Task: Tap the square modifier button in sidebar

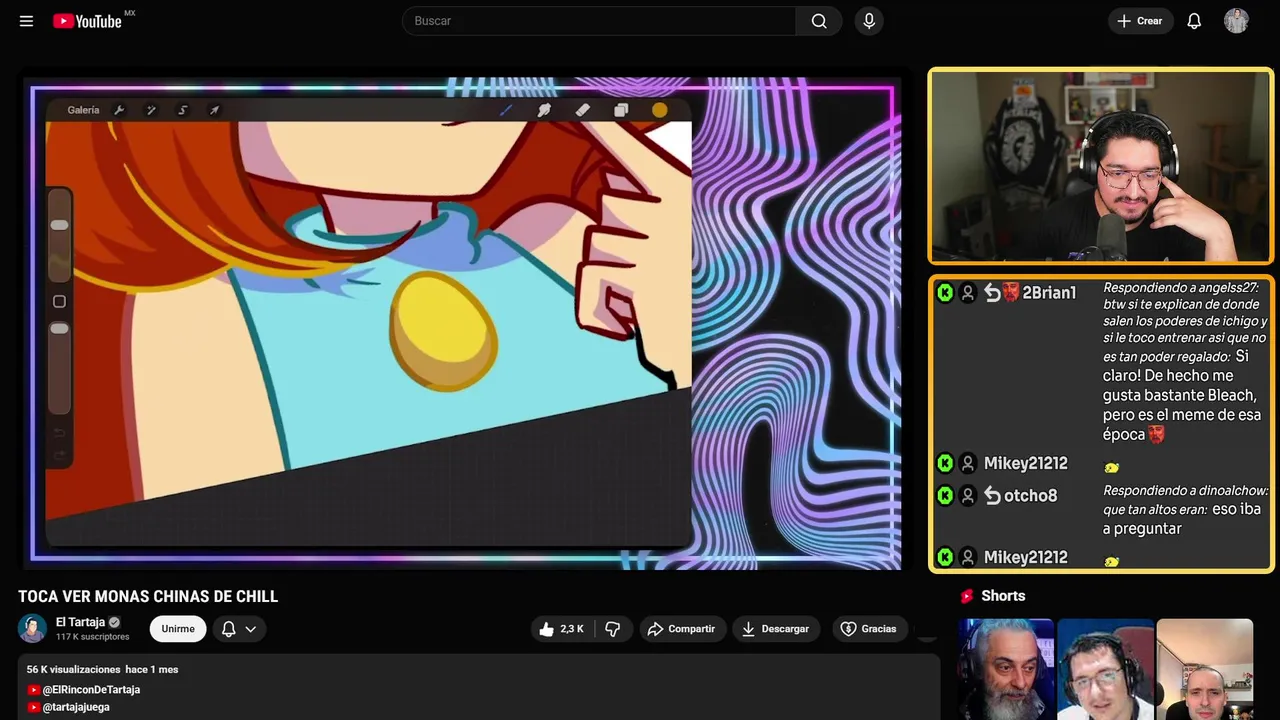Action: [x=59, y=301]
